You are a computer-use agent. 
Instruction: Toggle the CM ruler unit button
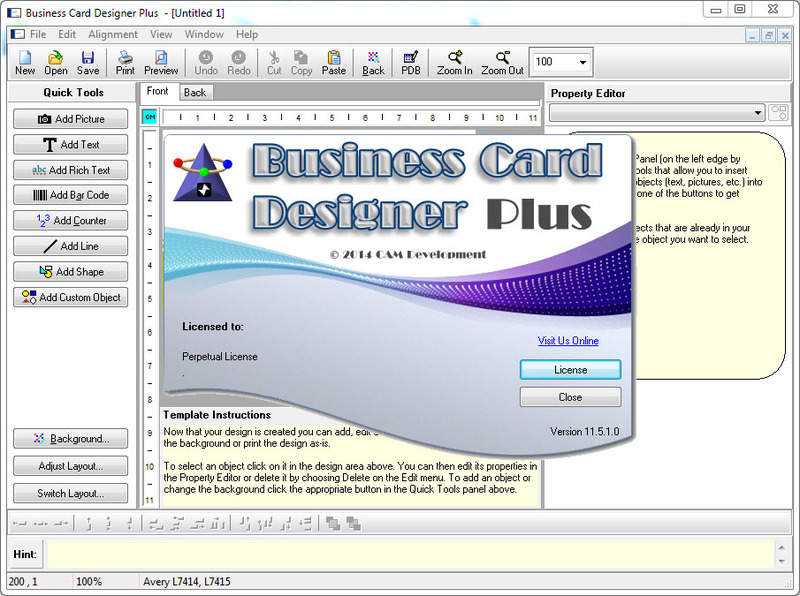150,117
